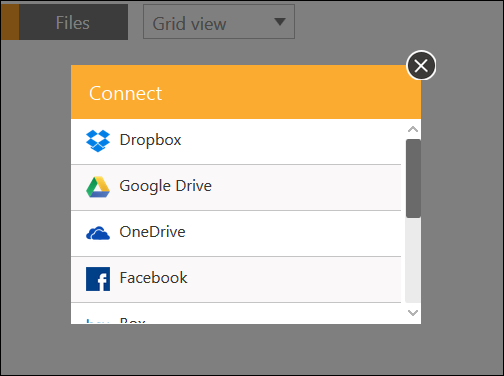The width and height of the screenshot is (504, 376).
Task: Choose the OneDrive label text
Action: [152, 232]
